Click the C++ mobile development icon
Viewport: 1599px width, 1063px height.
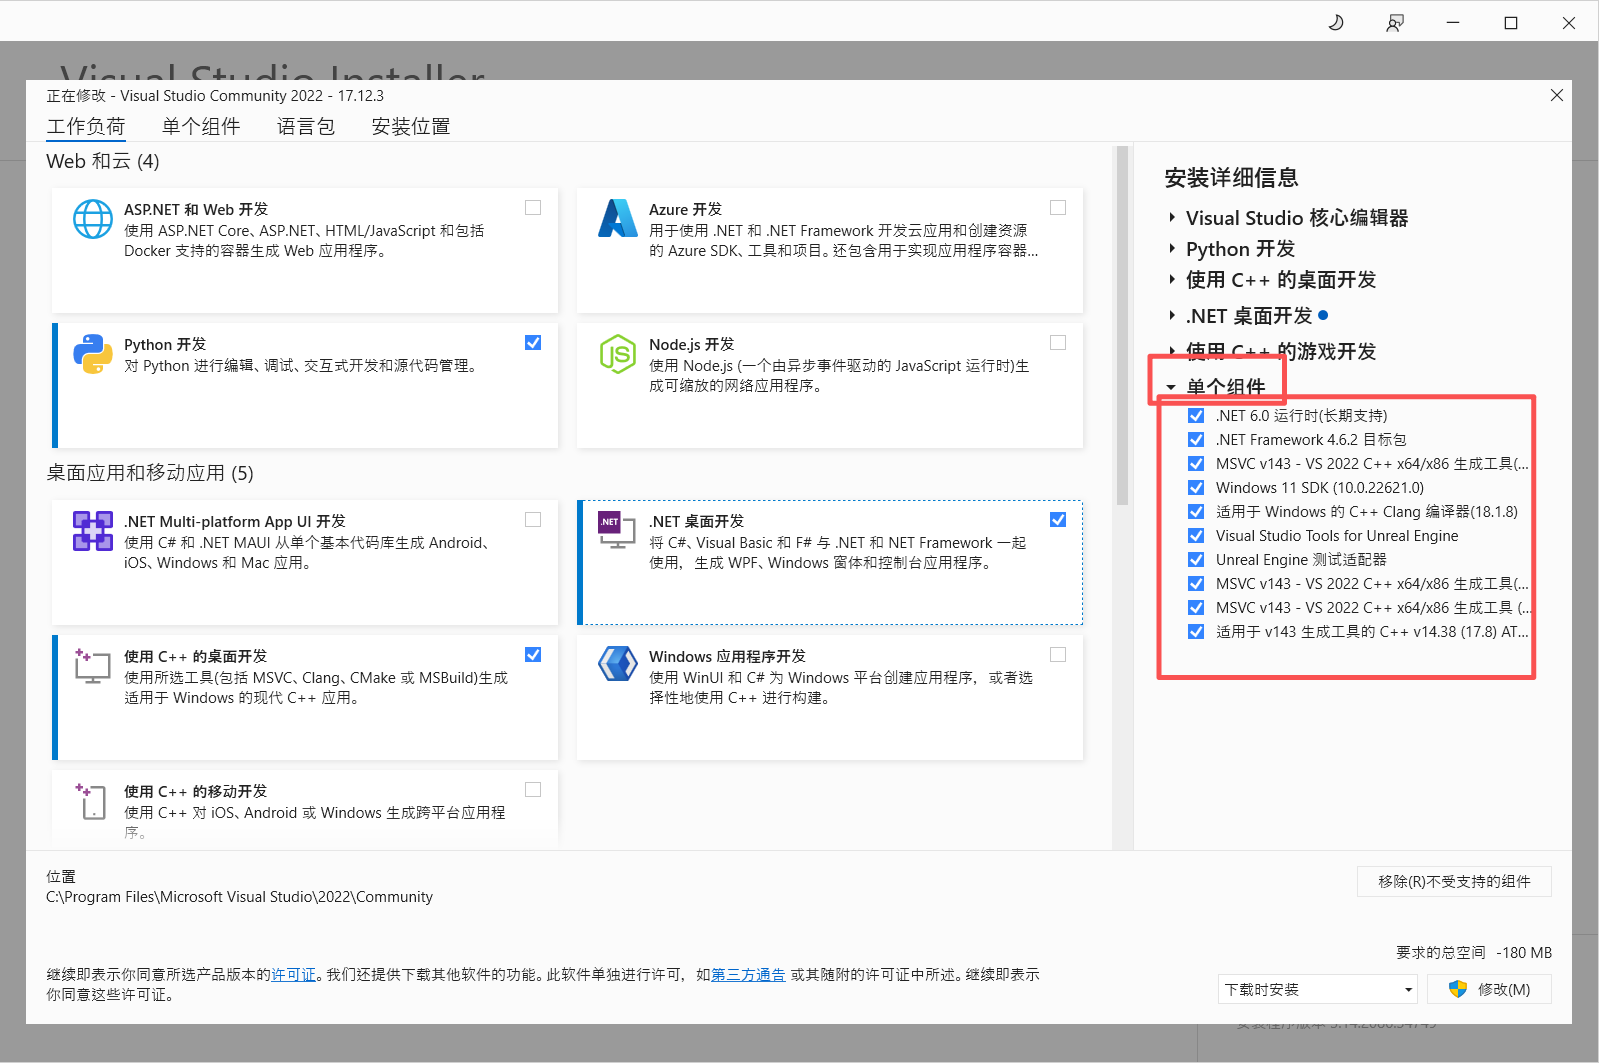click(90, 801)
